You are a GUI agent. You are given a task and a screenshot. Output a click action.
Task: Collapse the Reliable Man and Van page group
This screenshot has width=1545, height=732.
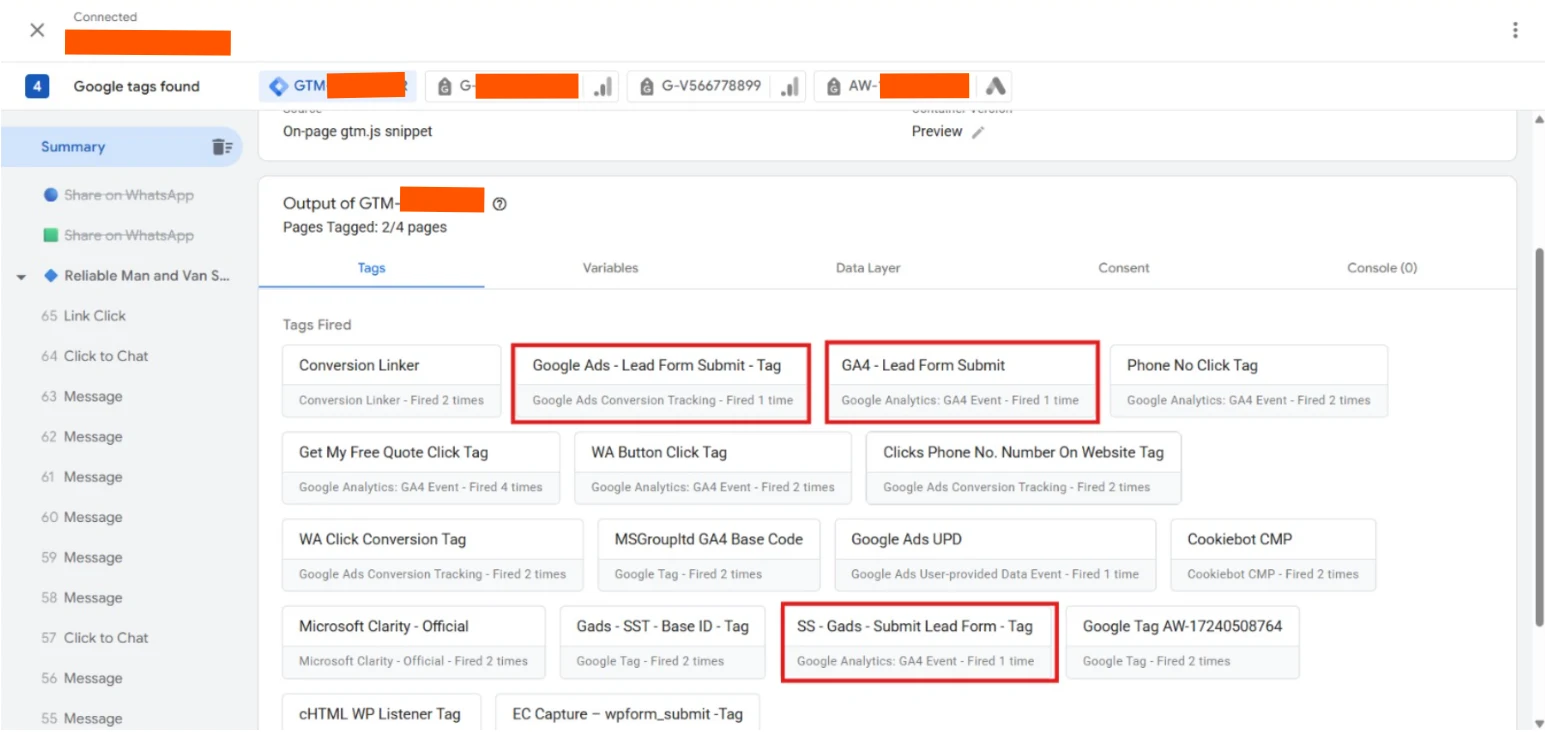click(21, 277)
